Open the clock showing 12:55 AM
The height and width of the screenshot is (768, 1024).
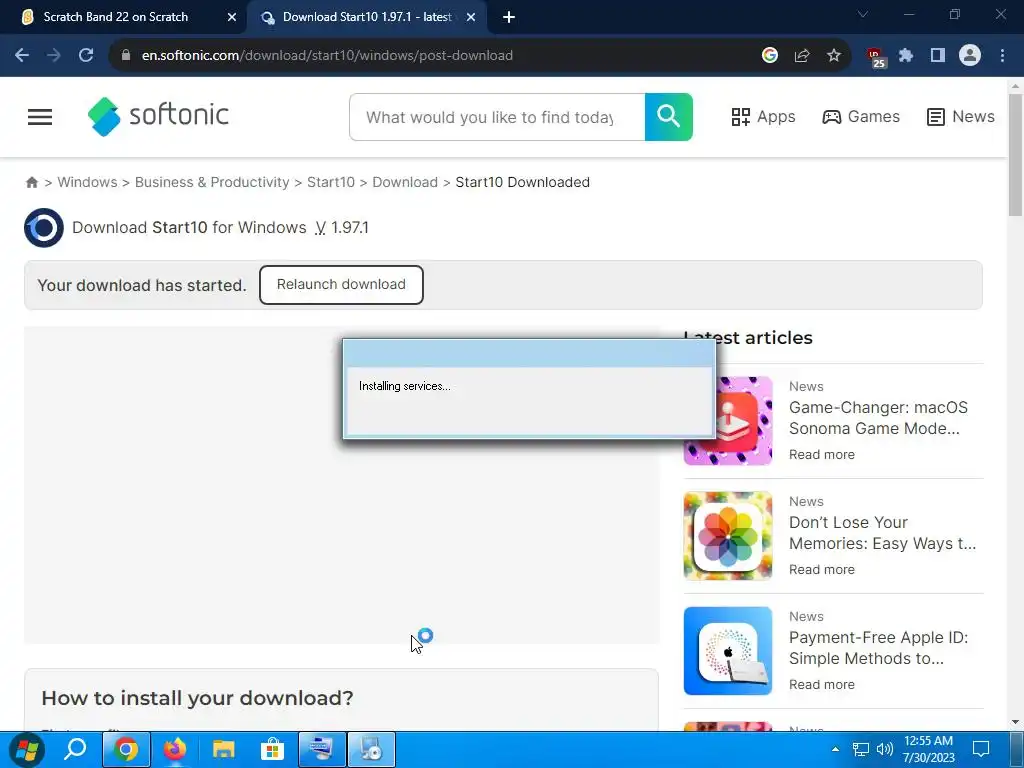pyautogui.click(x=929, y=750)
